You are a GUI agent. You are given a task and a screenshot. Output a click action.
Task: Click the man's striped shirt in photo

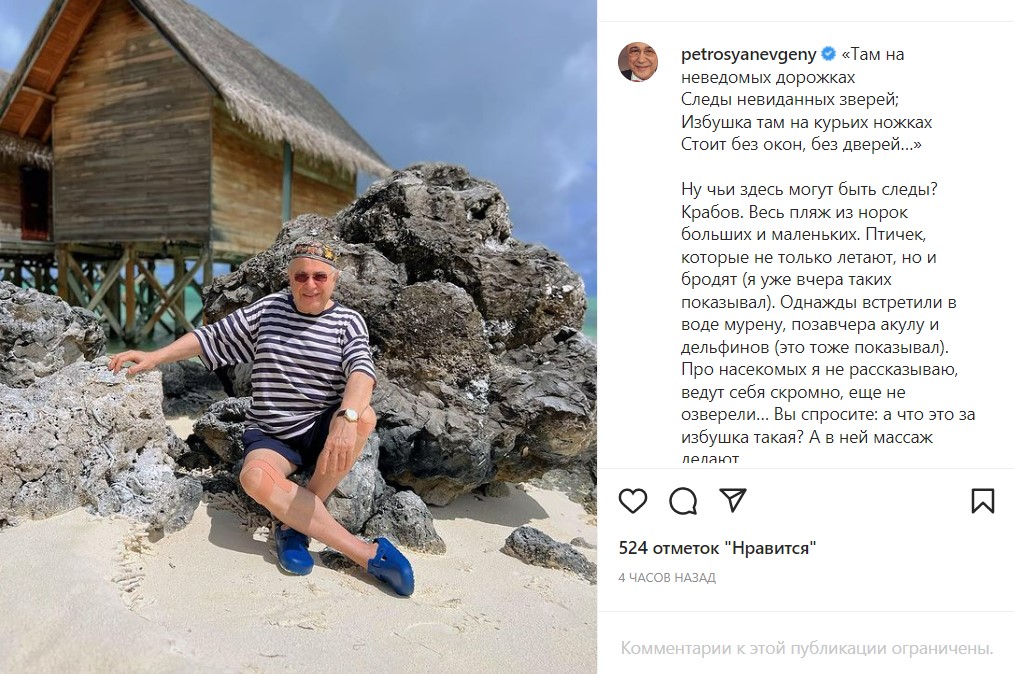(x=286, y=359)
